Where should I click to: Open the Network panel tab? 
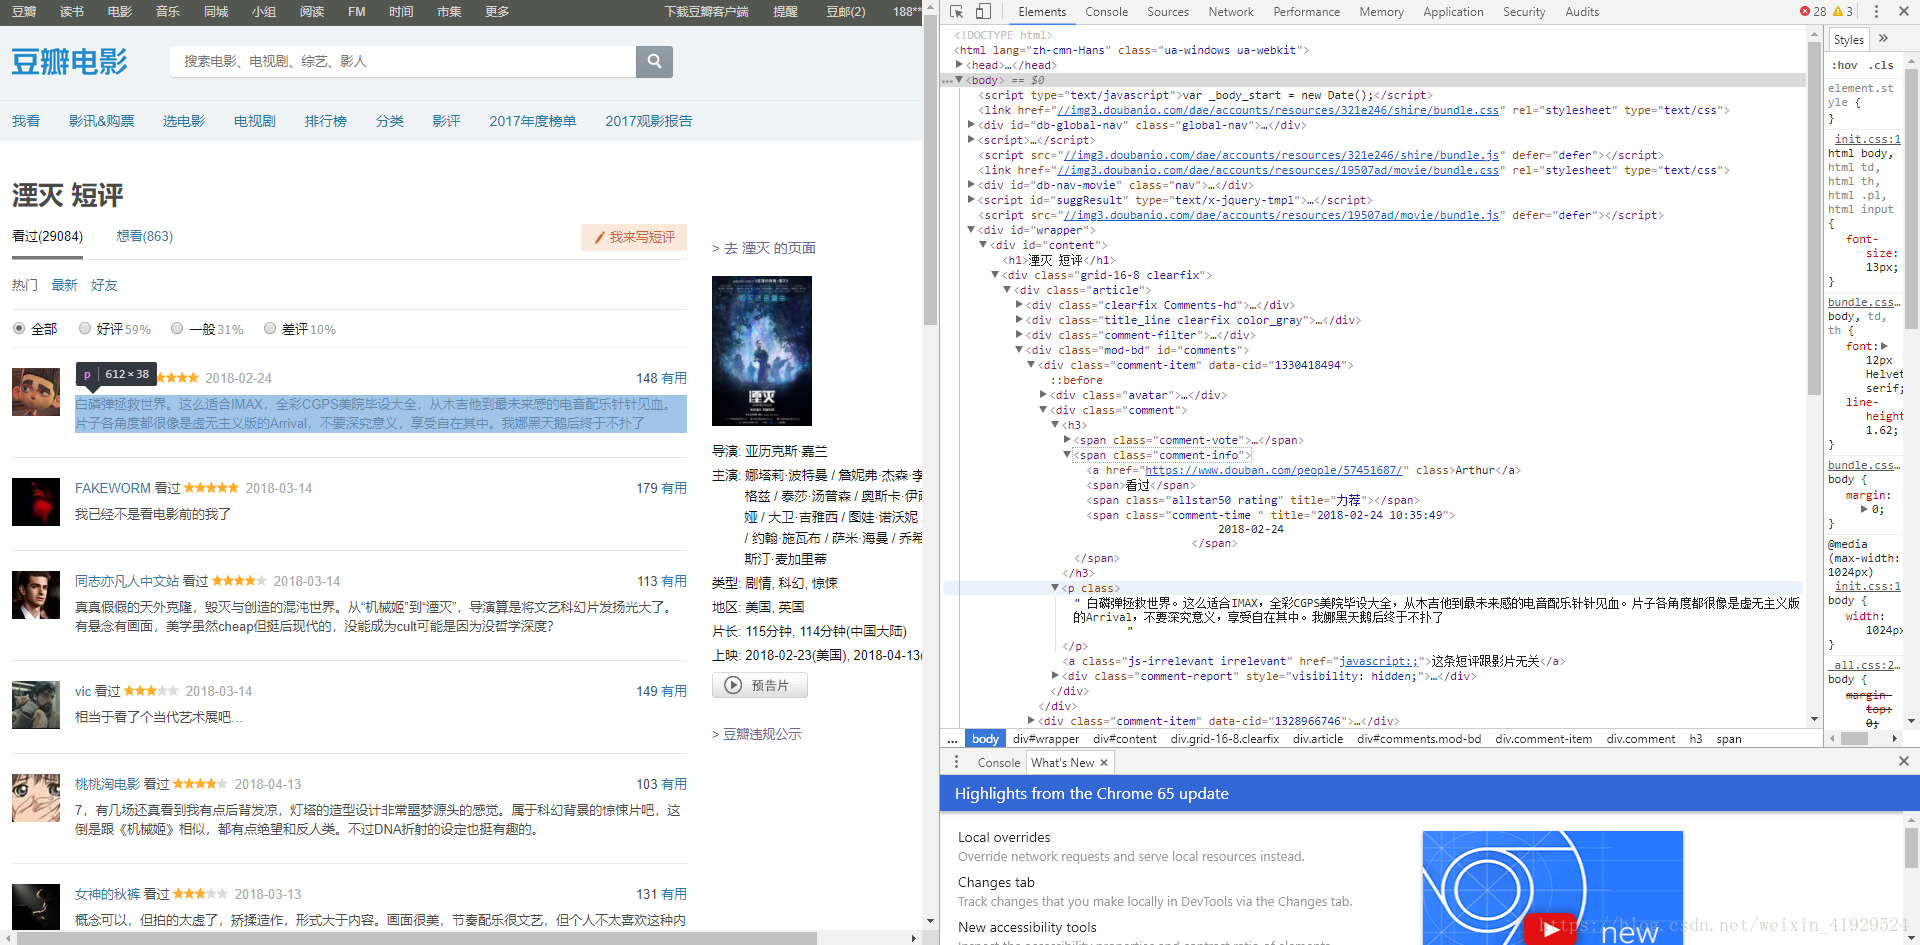tap(1230, 12)
